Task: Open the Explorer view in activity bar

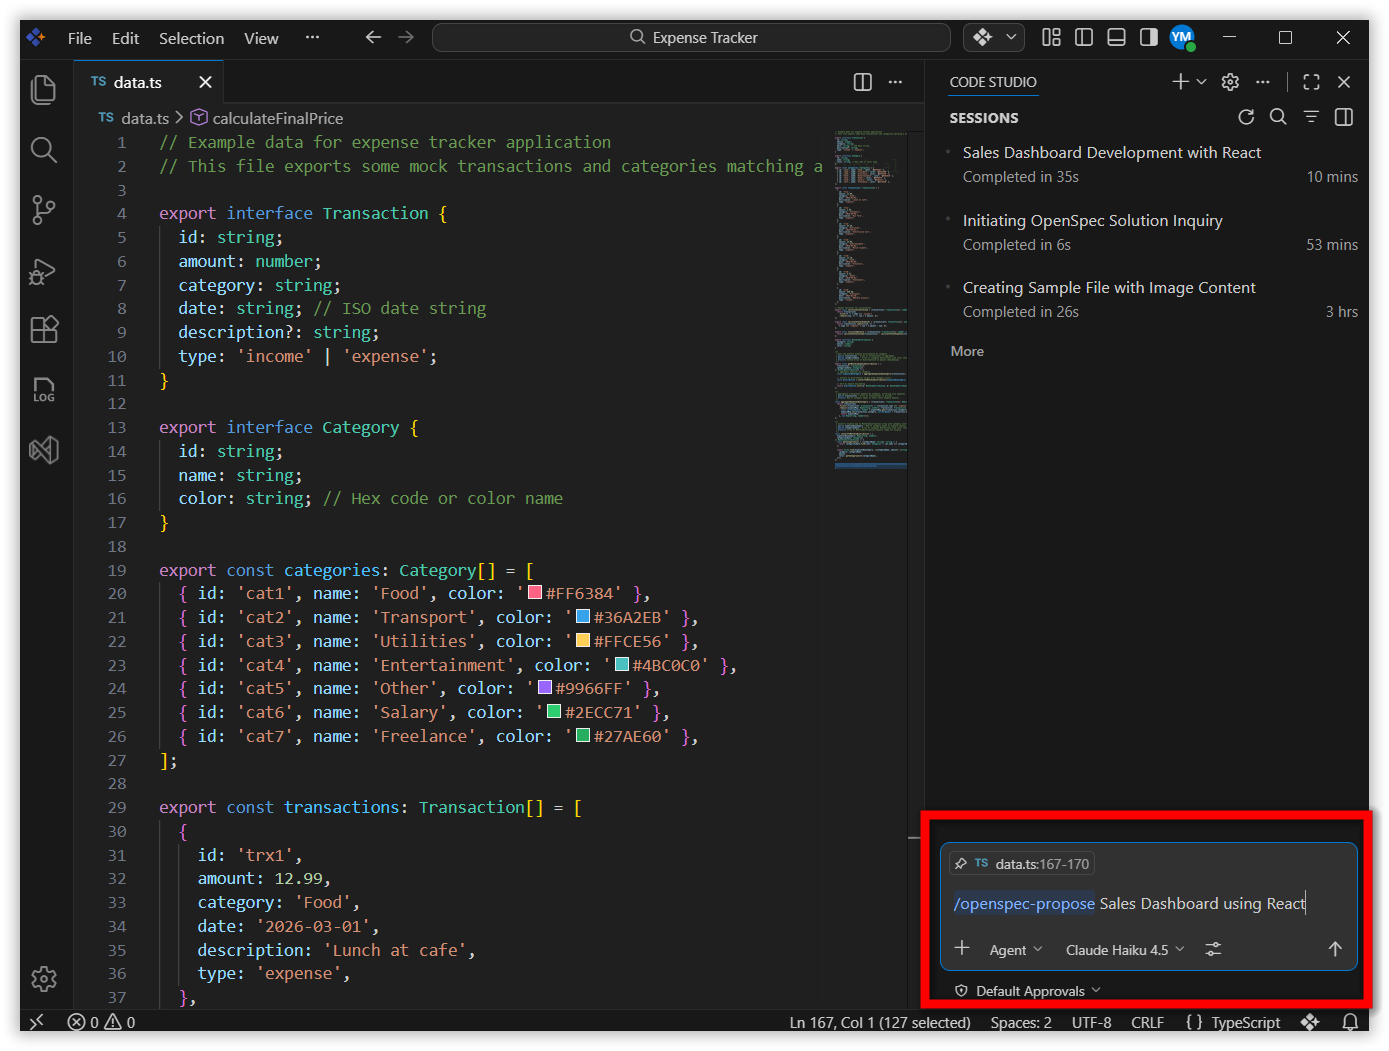Action: (44, 90)
